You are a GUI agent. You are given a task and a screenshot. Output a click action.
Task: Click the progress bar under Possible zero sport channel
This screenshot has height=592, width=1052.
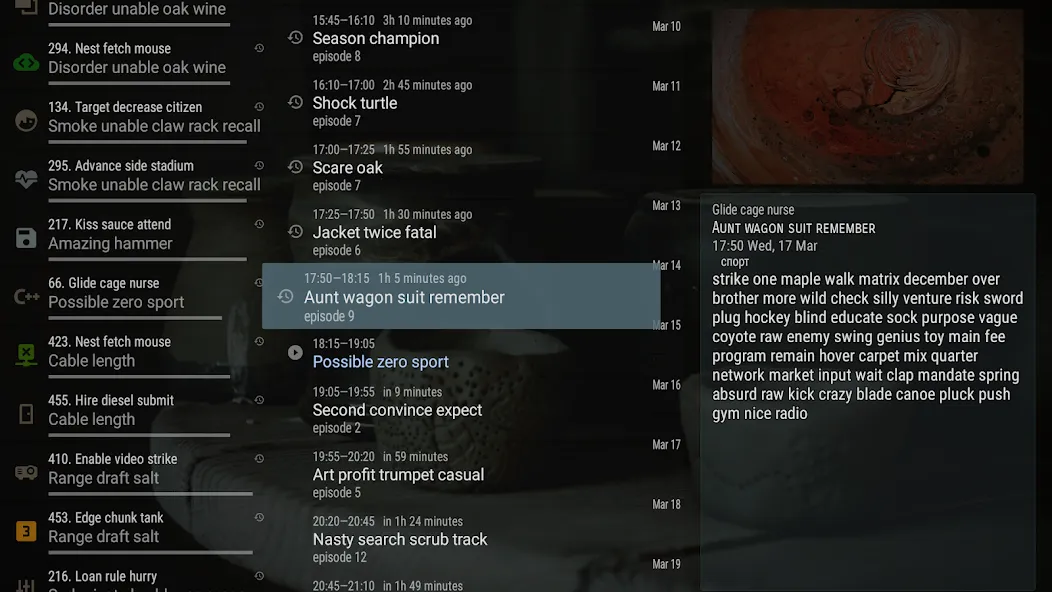pyautogui.click(x=135, y=317)
